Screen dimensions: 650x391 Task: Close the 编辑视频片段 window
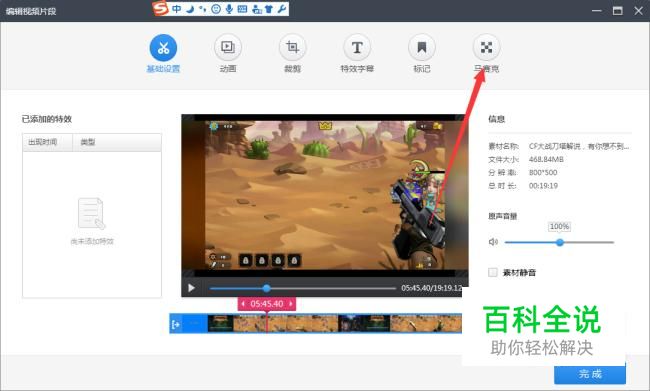coord(638,11)
